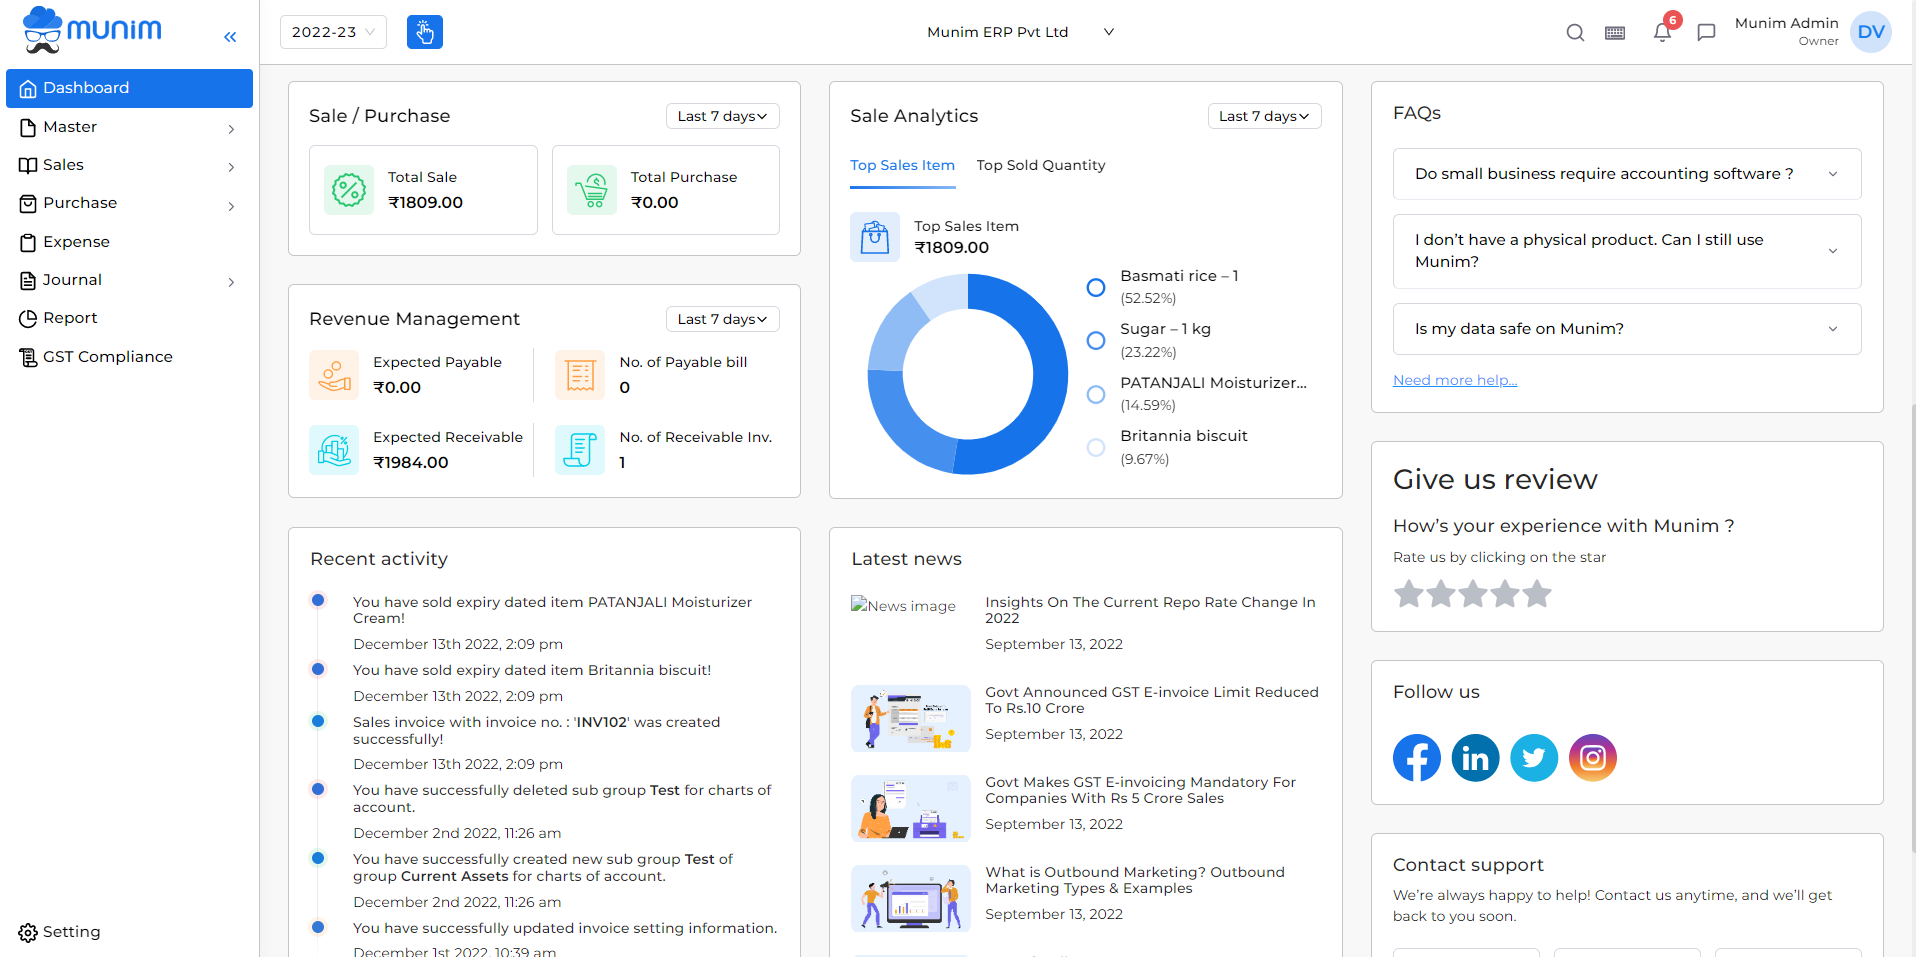
Task: Click the 'Need more help...' link
Action: (x=1454, y=380)
